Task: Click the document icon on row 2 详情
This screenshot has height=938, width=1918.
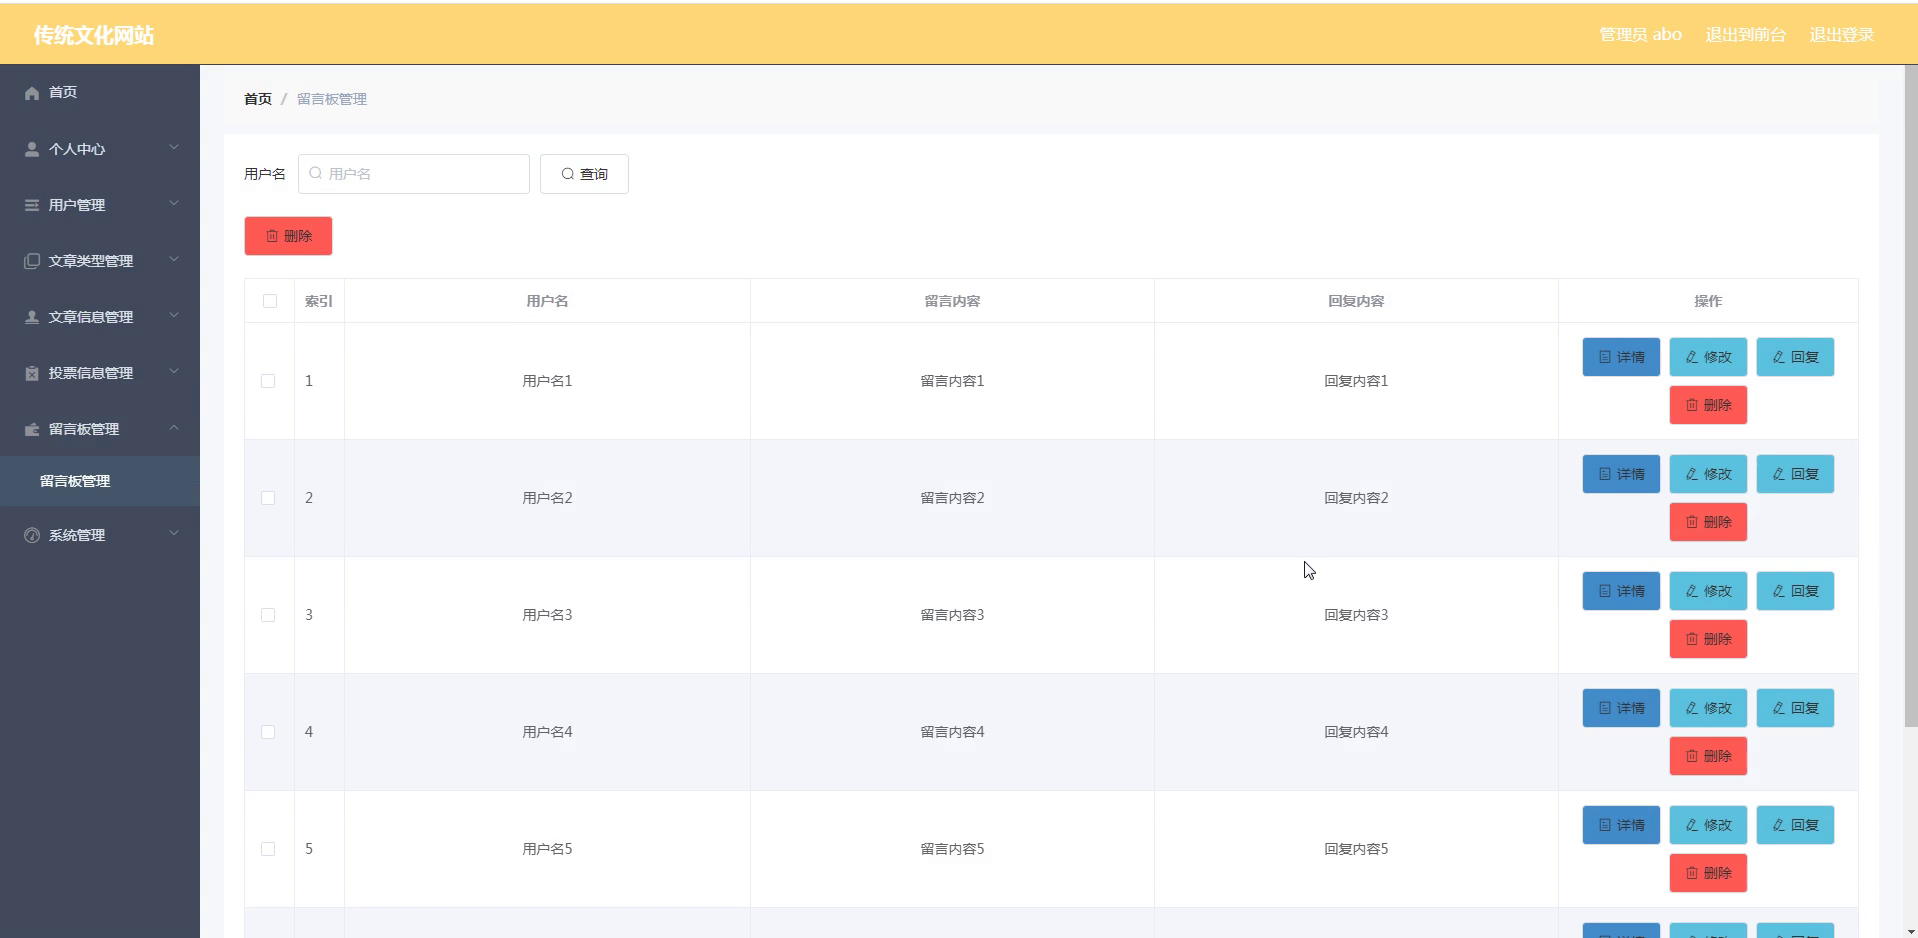Action: point(1605,474)
